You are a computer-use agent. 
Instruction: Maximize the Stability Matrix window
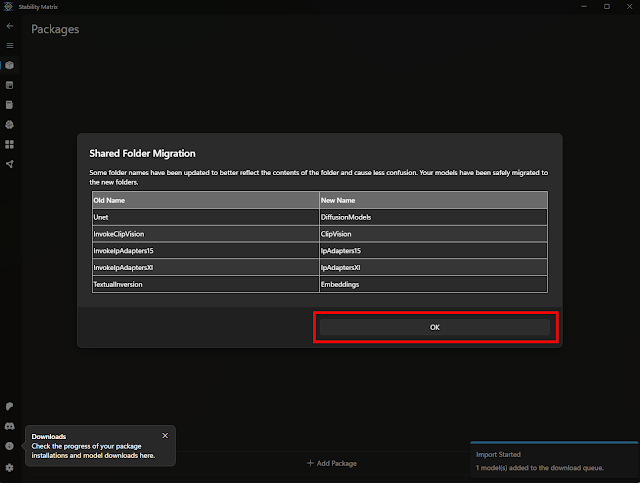(607, 7)
